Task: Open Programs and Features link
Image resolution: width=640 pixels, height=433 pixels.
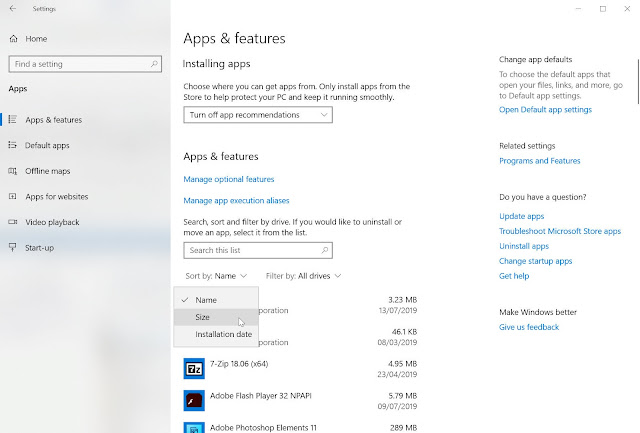Action: [x=539, y=161]
